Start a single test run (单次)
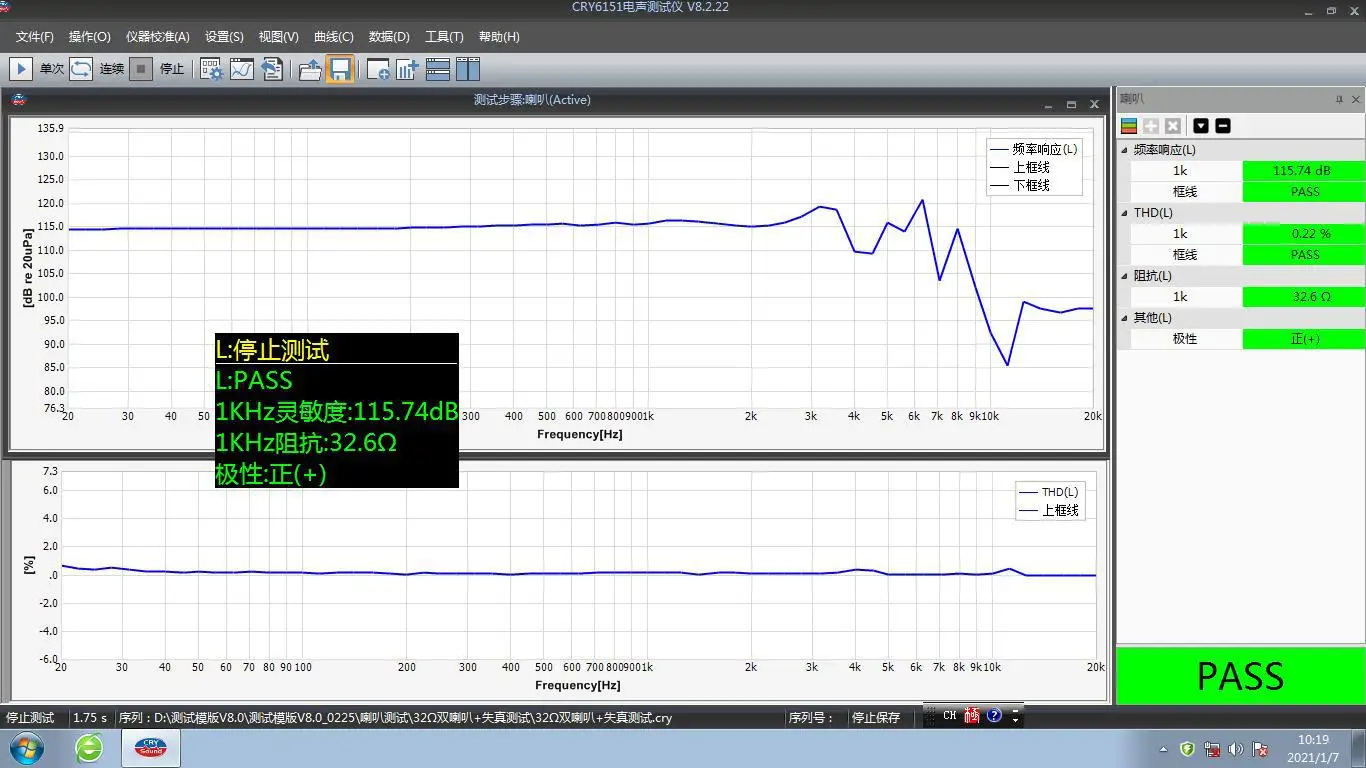 pyautogui.click(x=21, y=69)
